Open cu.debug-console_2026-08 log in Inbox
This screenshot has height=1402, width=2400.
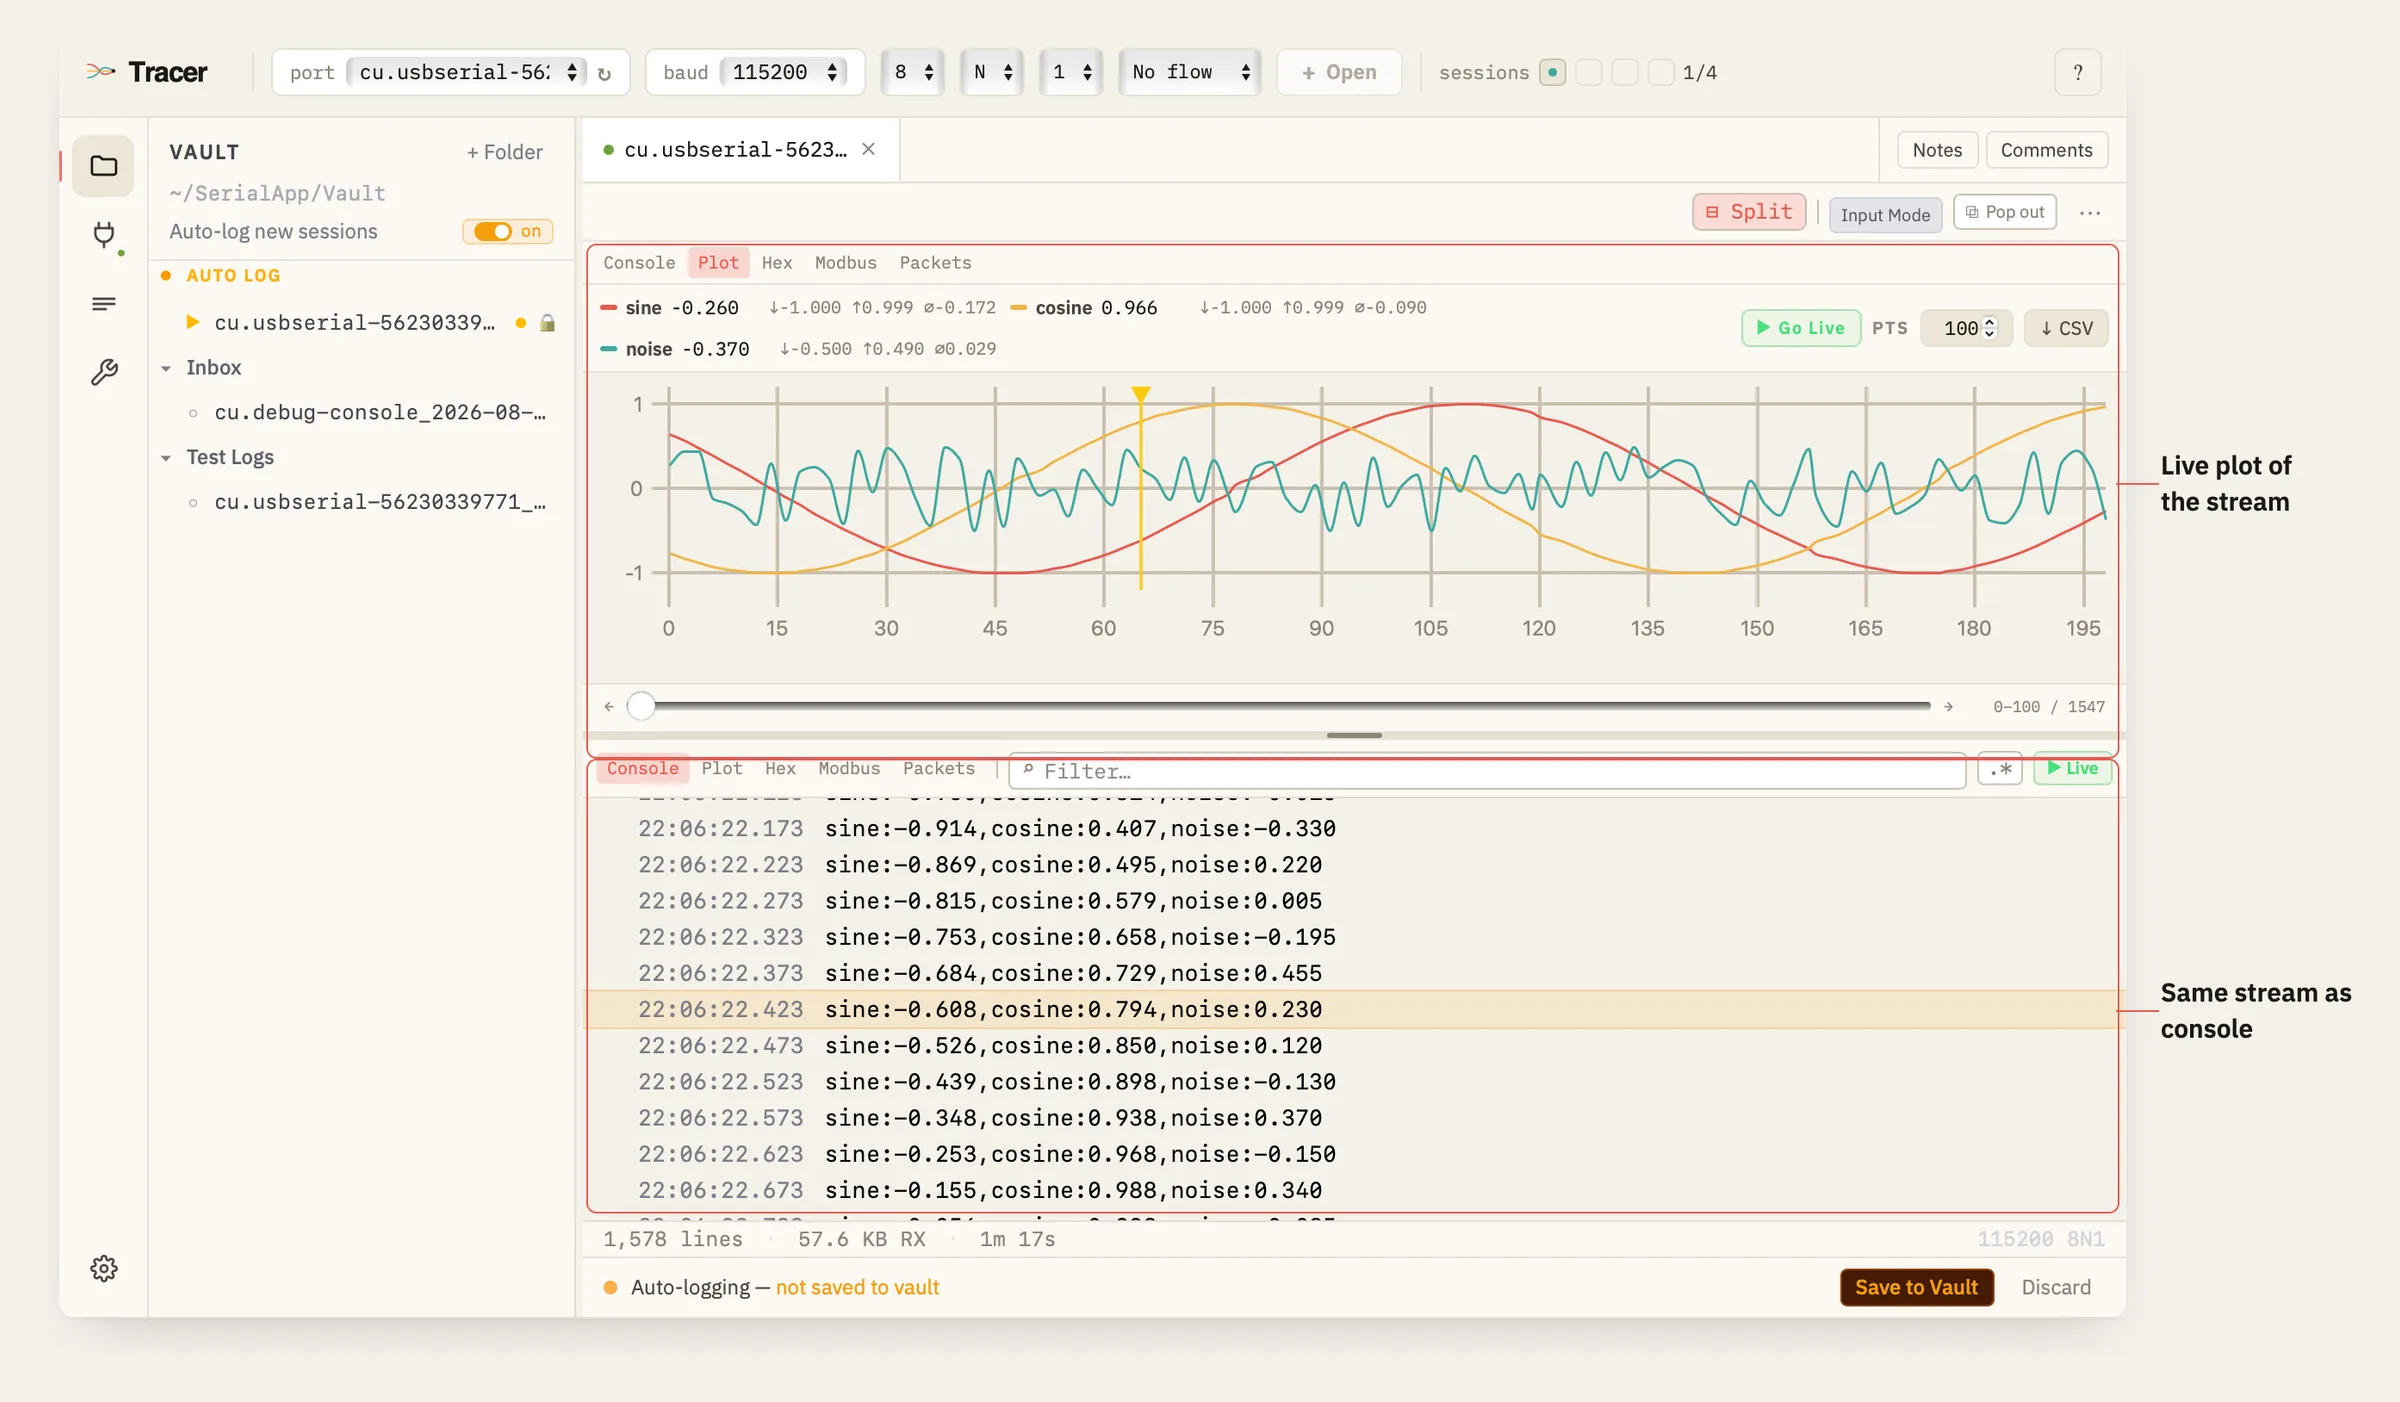coord(380,412)
